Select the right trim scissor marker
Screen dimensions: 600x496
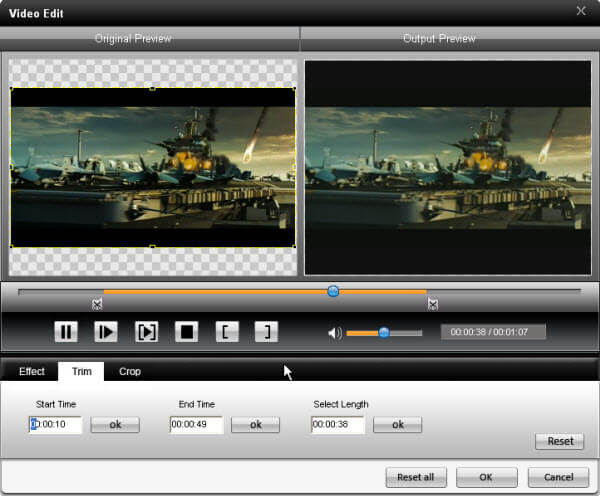[x=433, y=304]
